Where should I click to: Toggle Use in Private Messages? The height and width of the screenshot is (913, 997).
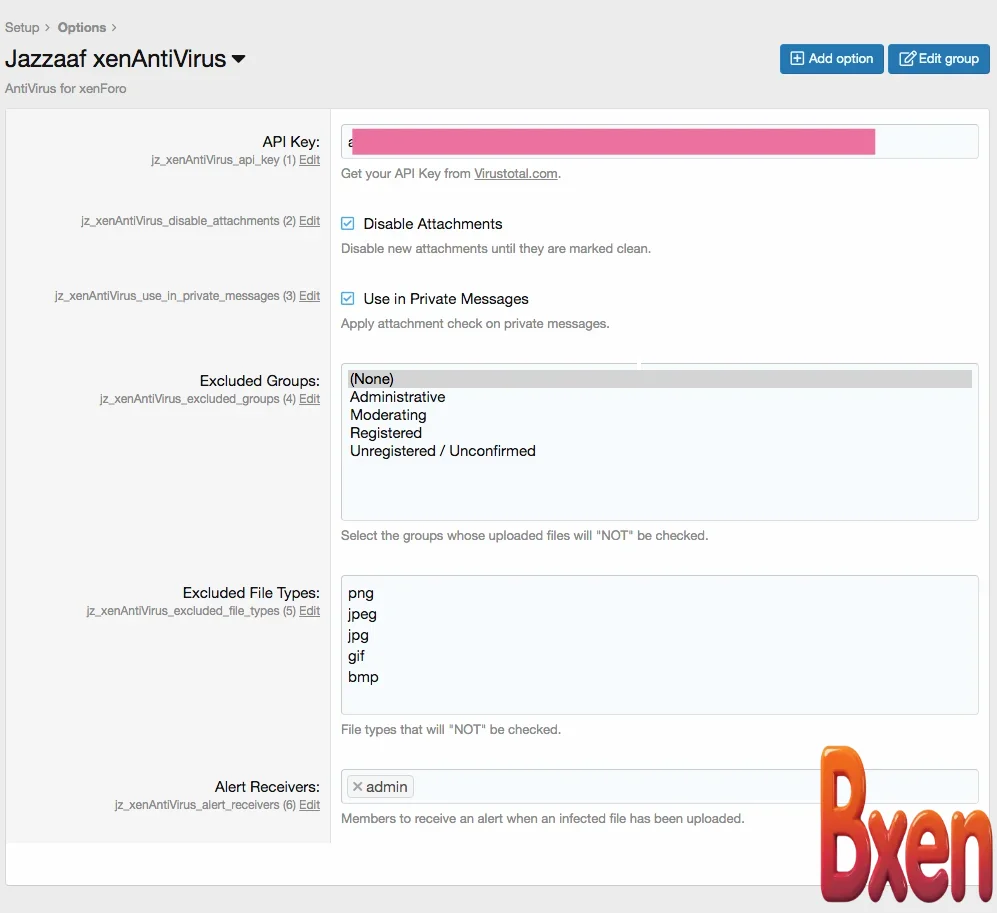pos(350,298)
